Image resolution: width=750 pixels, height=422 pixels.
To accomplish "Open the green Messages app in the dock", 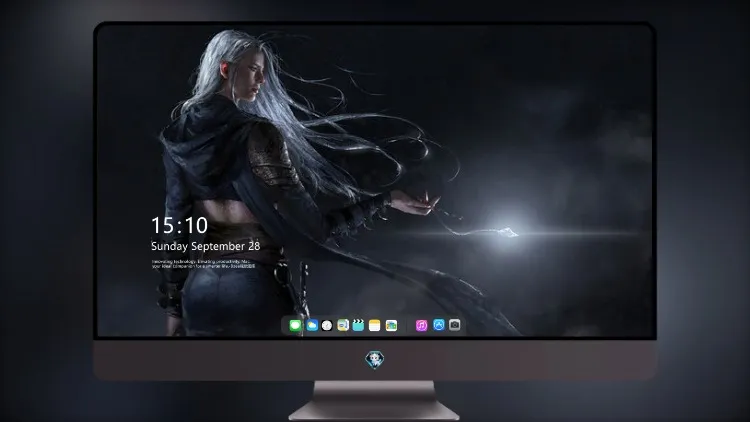I will click(295, 325).
